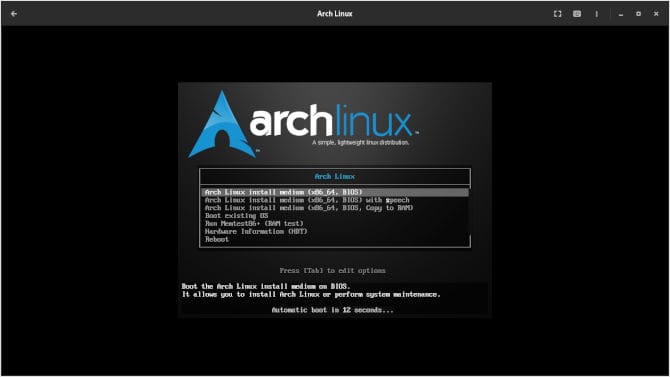The height and width of the screenshot is (377, 670).
Task: Click the archlinux wordmark in banner
Action: point(331,121)
